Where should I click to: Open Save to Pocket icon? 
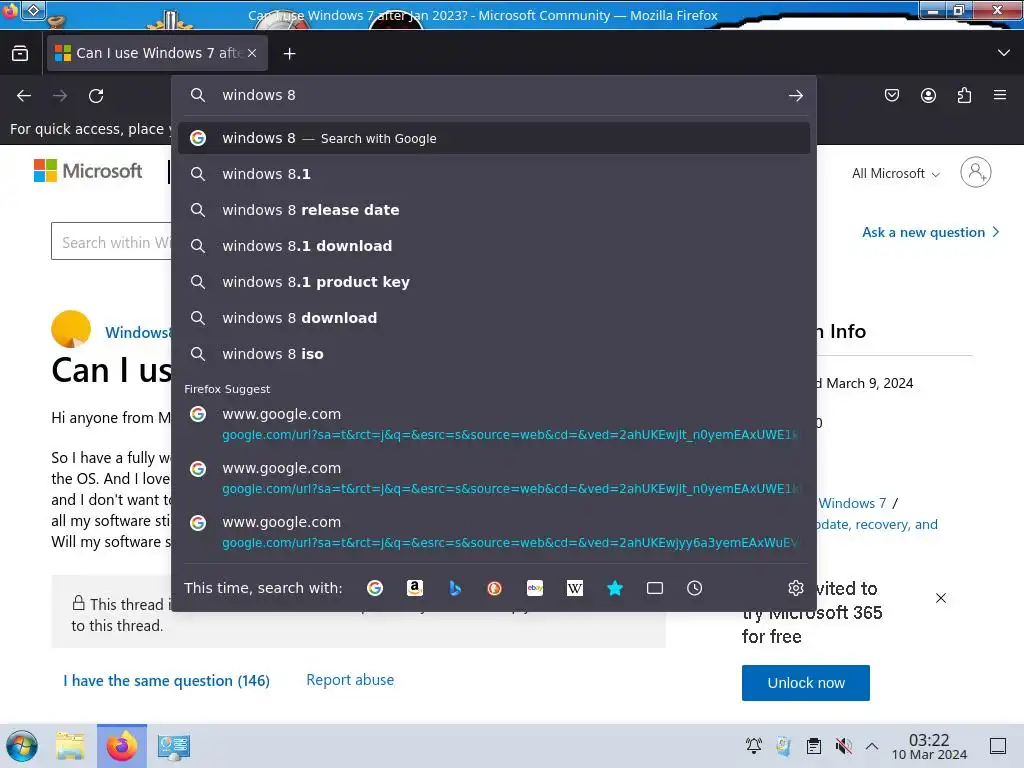coord(891,95)
